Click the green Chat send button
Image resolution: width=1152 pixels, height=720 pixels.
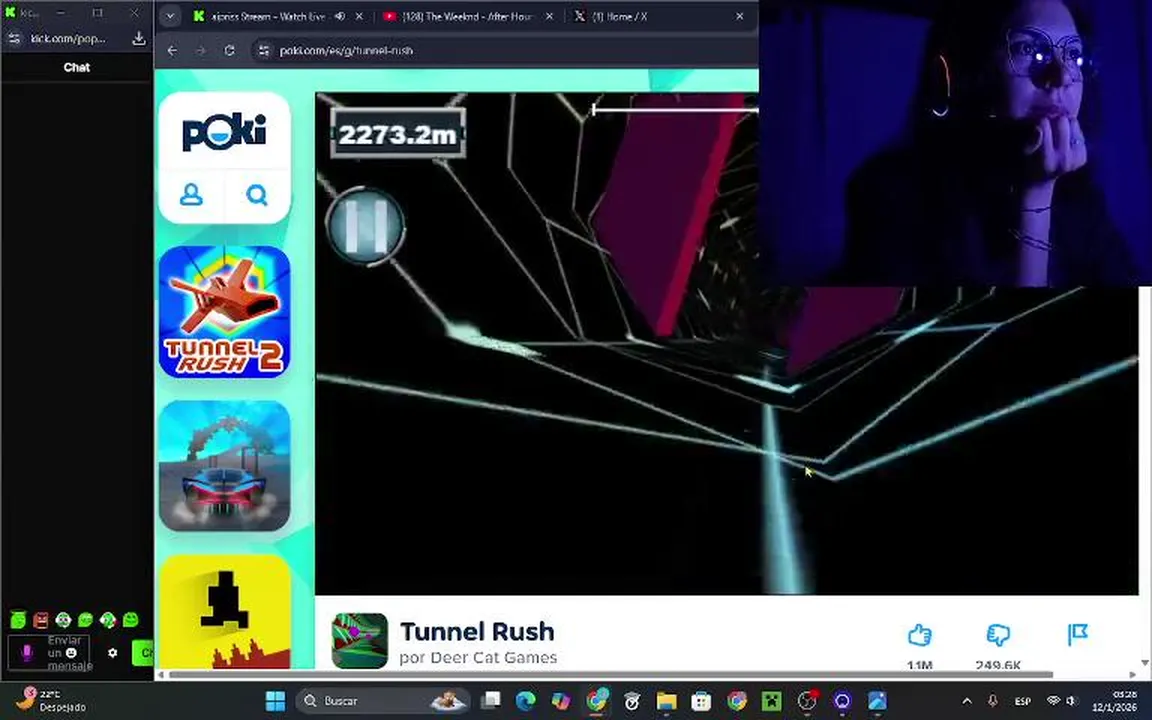pos(143,652)
